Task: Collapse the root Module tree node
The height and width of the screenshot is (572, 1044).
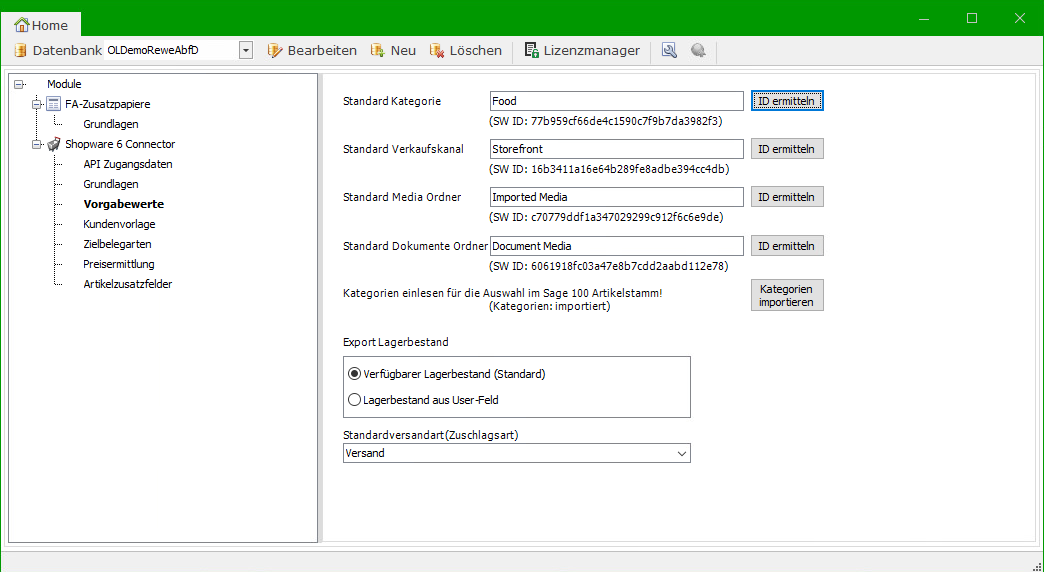Action: click(19, 84)
